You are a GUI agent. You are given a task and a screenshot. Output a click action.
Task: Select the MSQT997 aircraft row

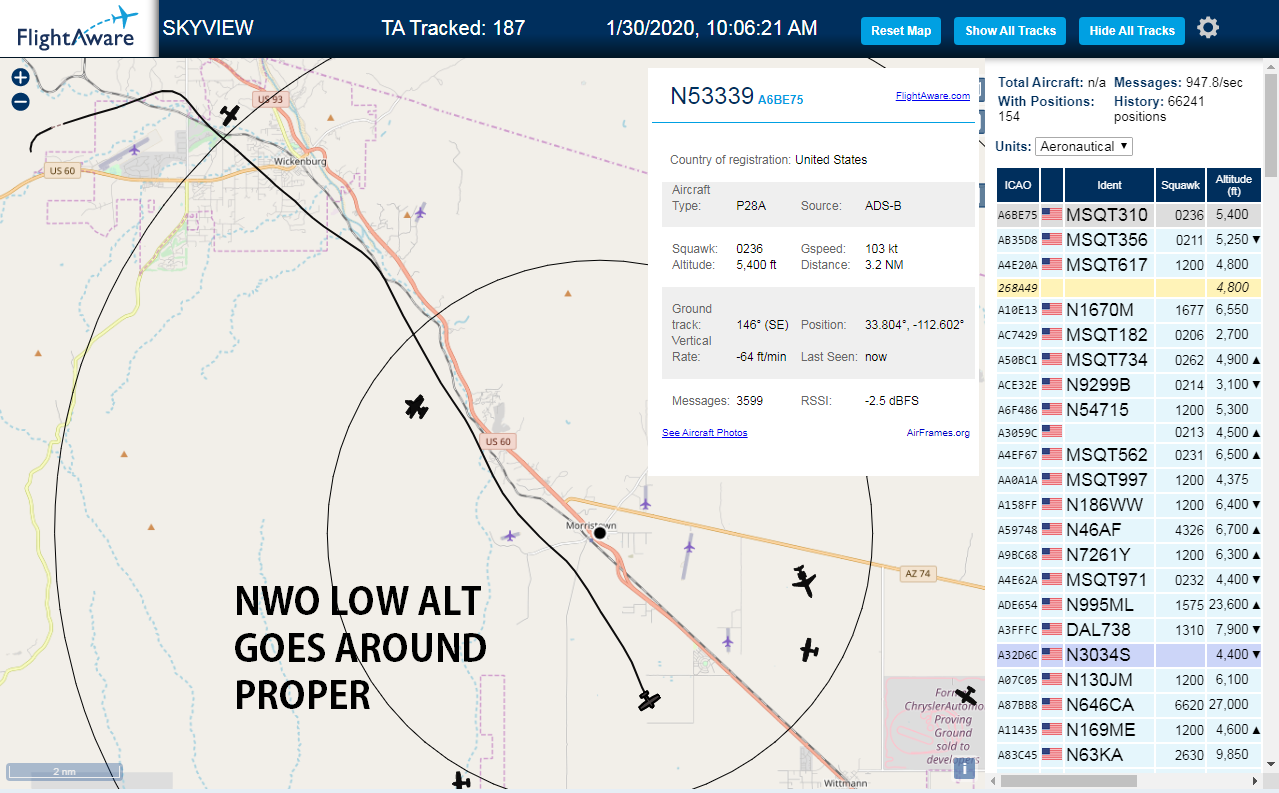tap(1129, 480)
